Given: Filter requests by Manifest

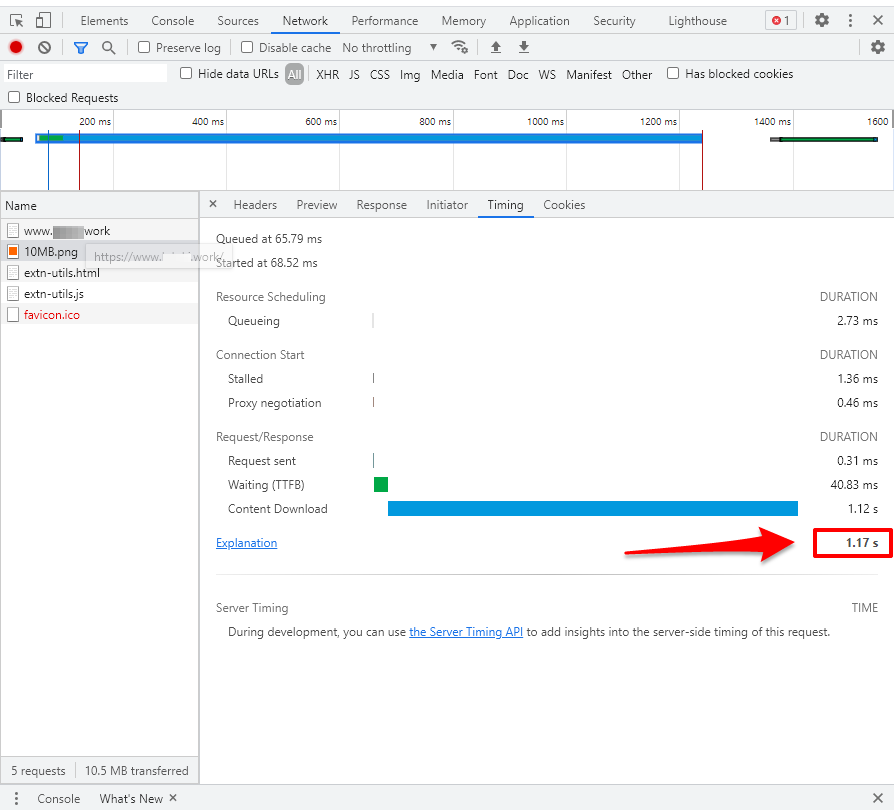Looking at the screenshot, I should (588, 75).
